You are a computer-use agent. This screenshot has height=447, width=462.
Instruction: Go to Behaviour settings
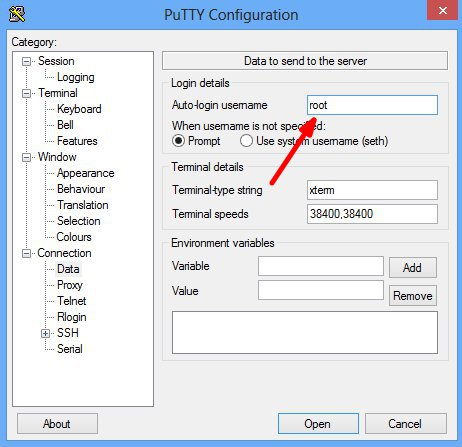point(81,189)
